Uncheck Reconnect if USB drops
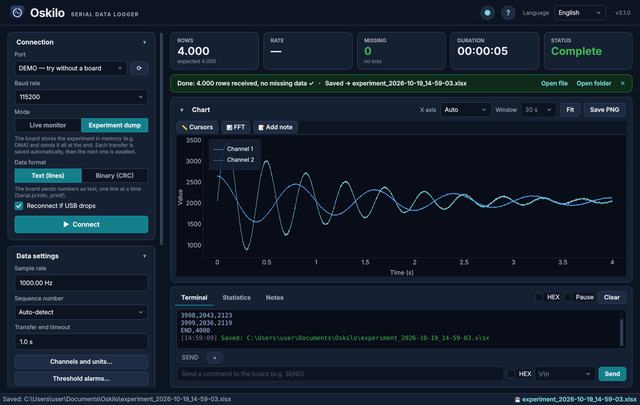Image resolution: width=640 pixels, height=405 pixels. [19, 205]
